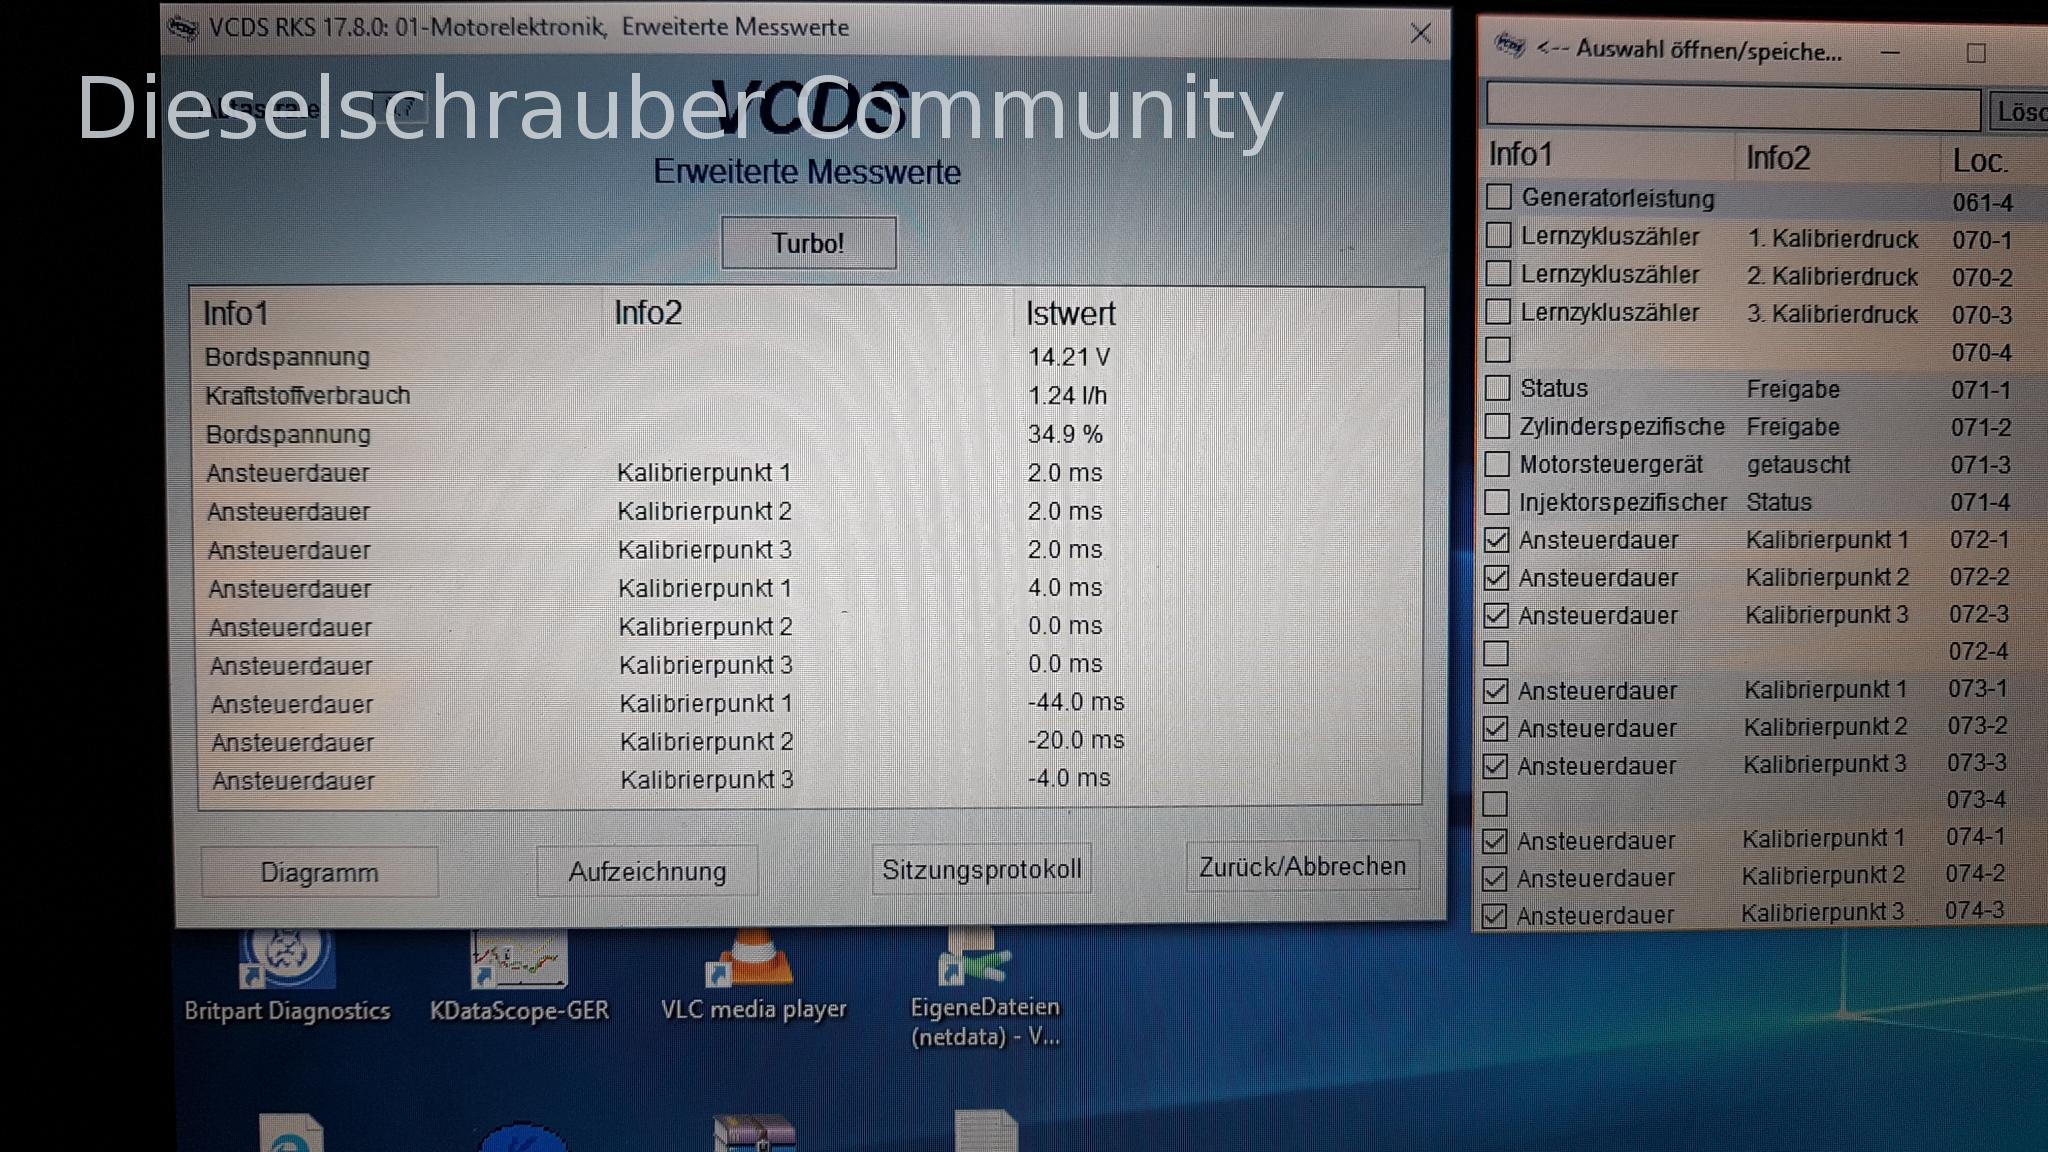Click the Turbo! button
Image resolution: width=2048 pixels, height=1152 pixels.
(808, 243)
